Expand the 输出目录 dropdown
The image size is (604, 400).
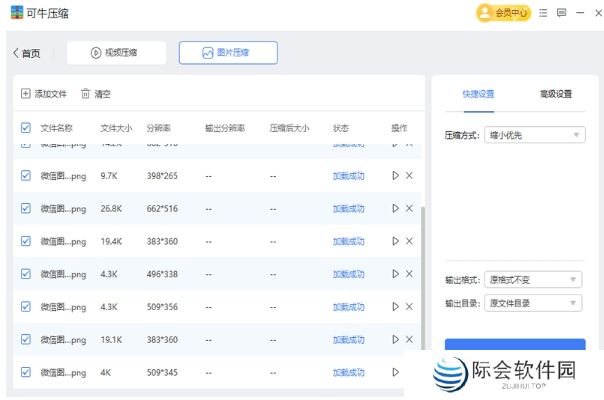[533, 303]
